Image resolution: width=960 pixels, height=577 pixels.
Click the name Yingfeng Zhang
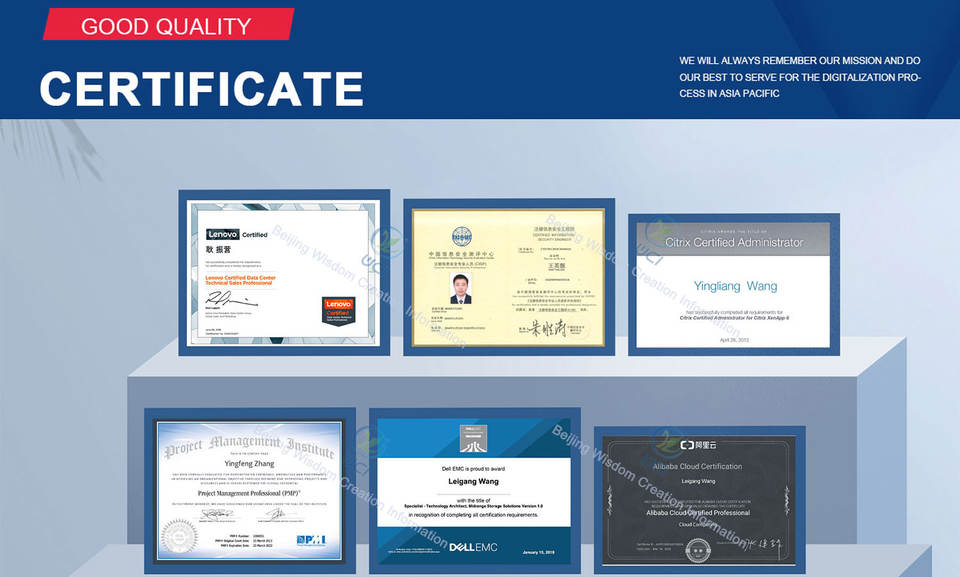tap(249, 464)
